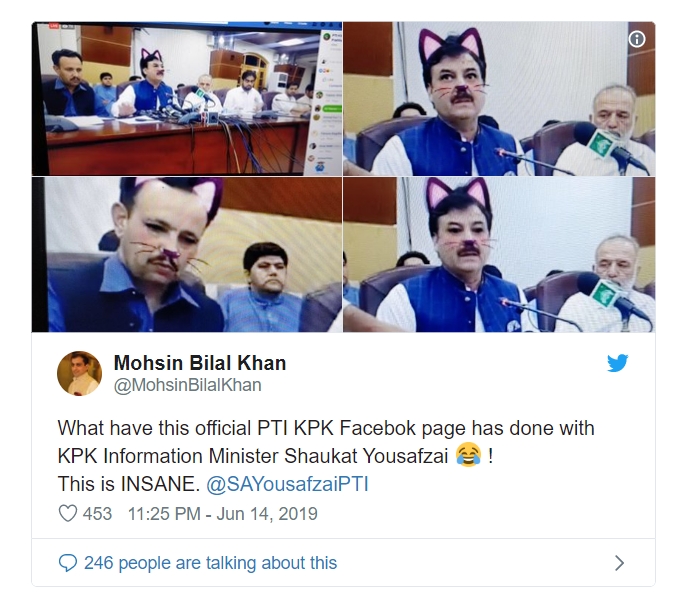Click the Twitter bird logo
The width and height of the screenshot is (673, 596).
tap(618, 363)
